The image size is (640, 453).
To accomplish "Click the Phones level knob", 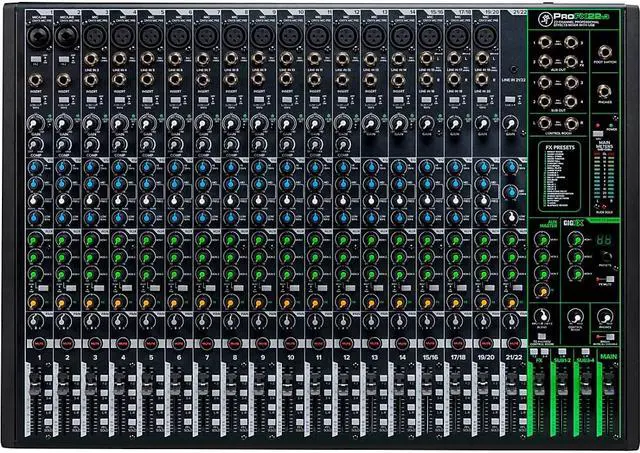I will coord(605,317).
